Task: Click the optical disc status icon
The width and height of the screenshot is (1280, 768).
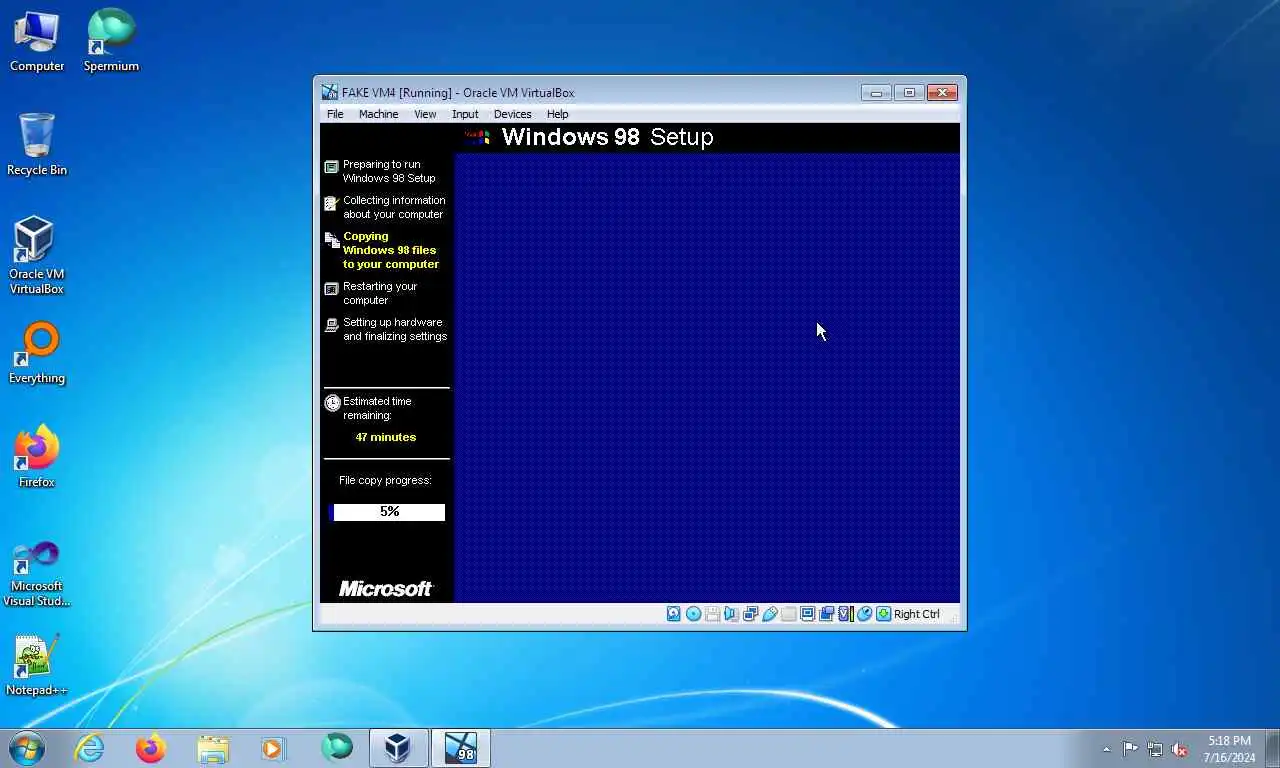Action: [693, 614]
